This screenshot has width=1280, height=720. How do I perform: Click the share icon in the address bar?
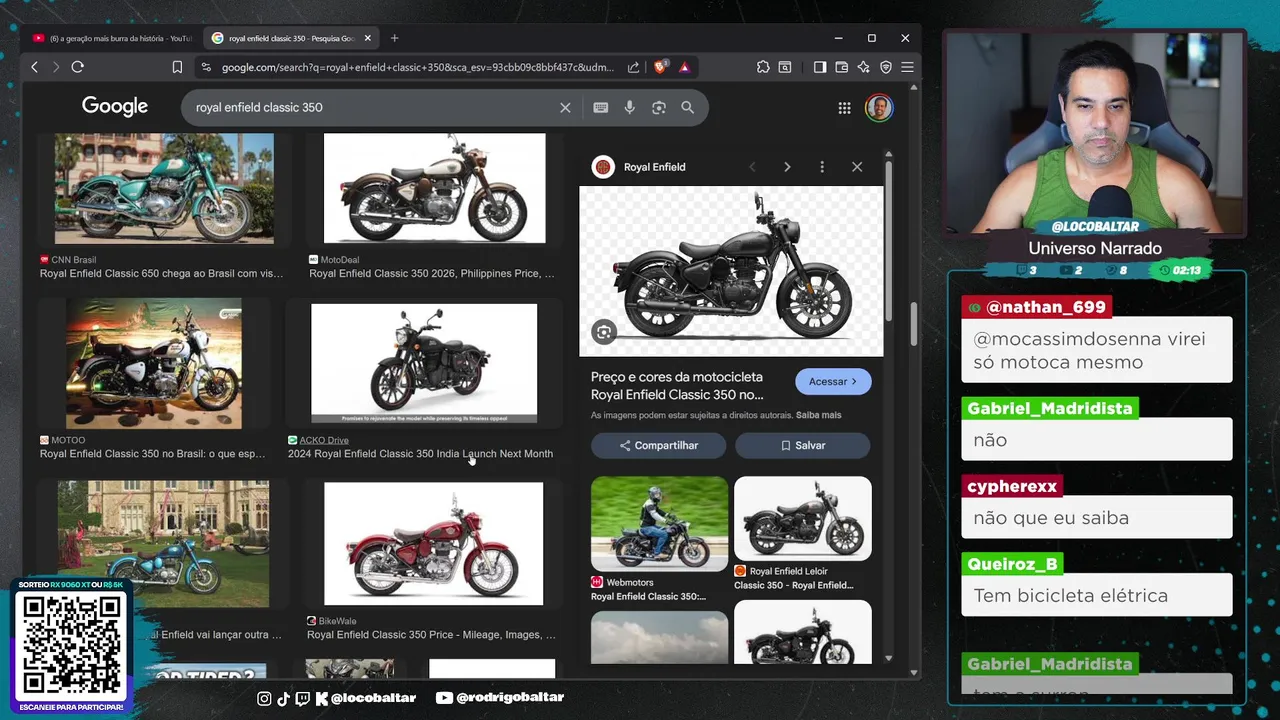(x=633, y=67)
